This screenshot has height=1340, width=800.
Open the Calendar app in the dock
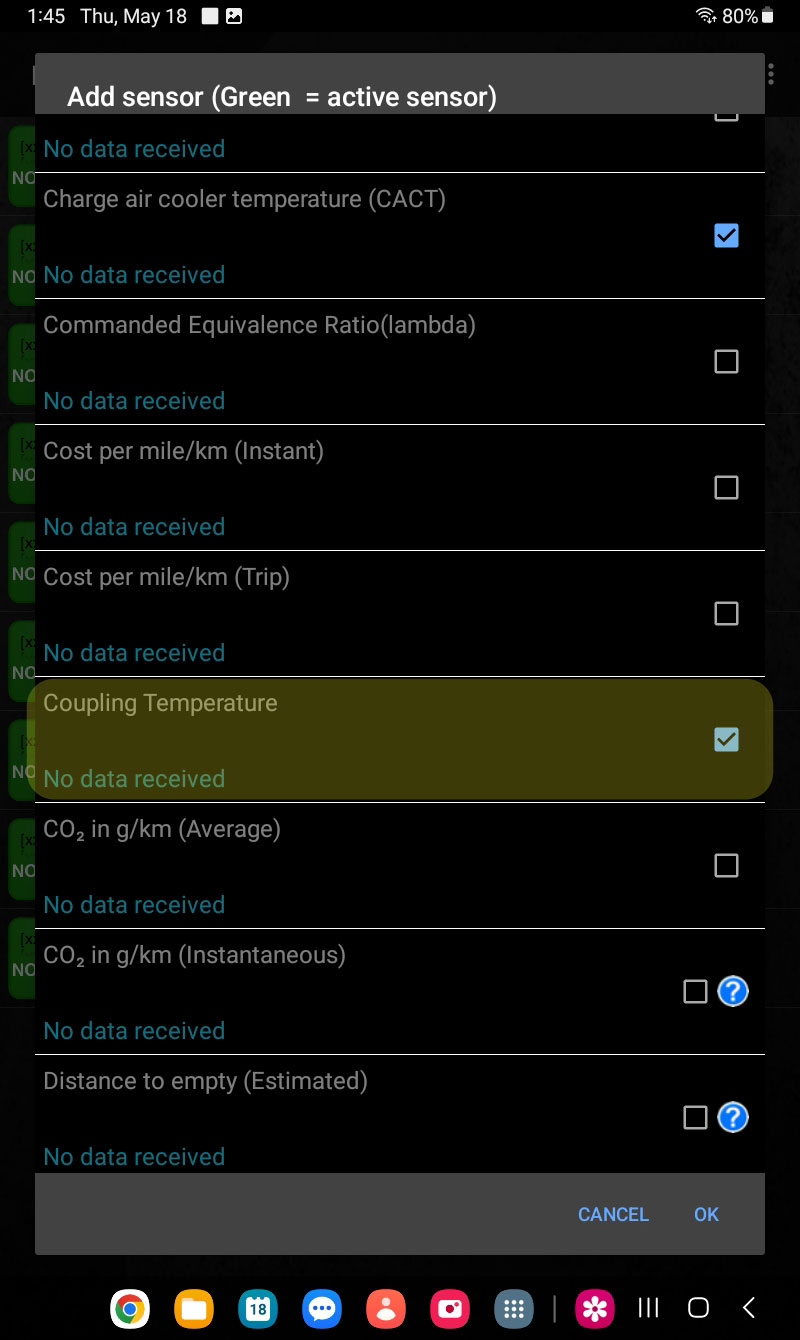click(258, 1308)
